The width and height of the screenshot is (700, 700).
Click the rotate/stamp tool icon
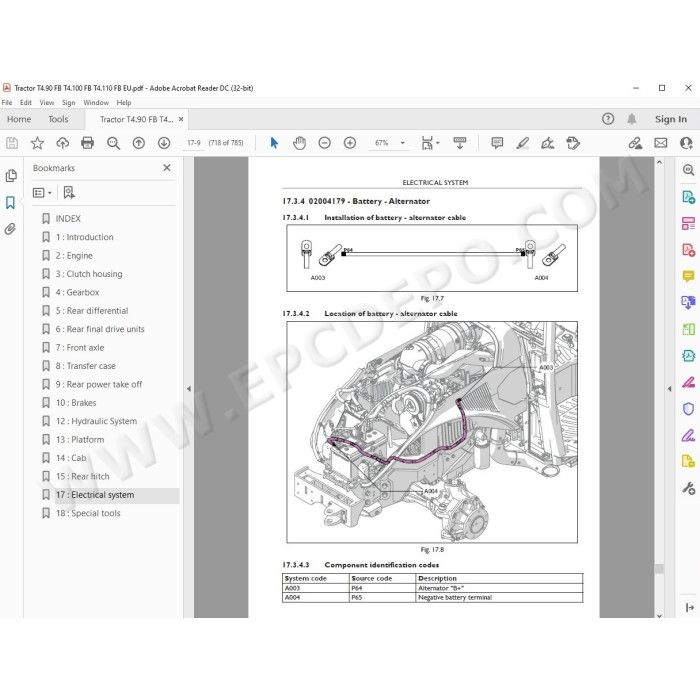pos(573,143)
